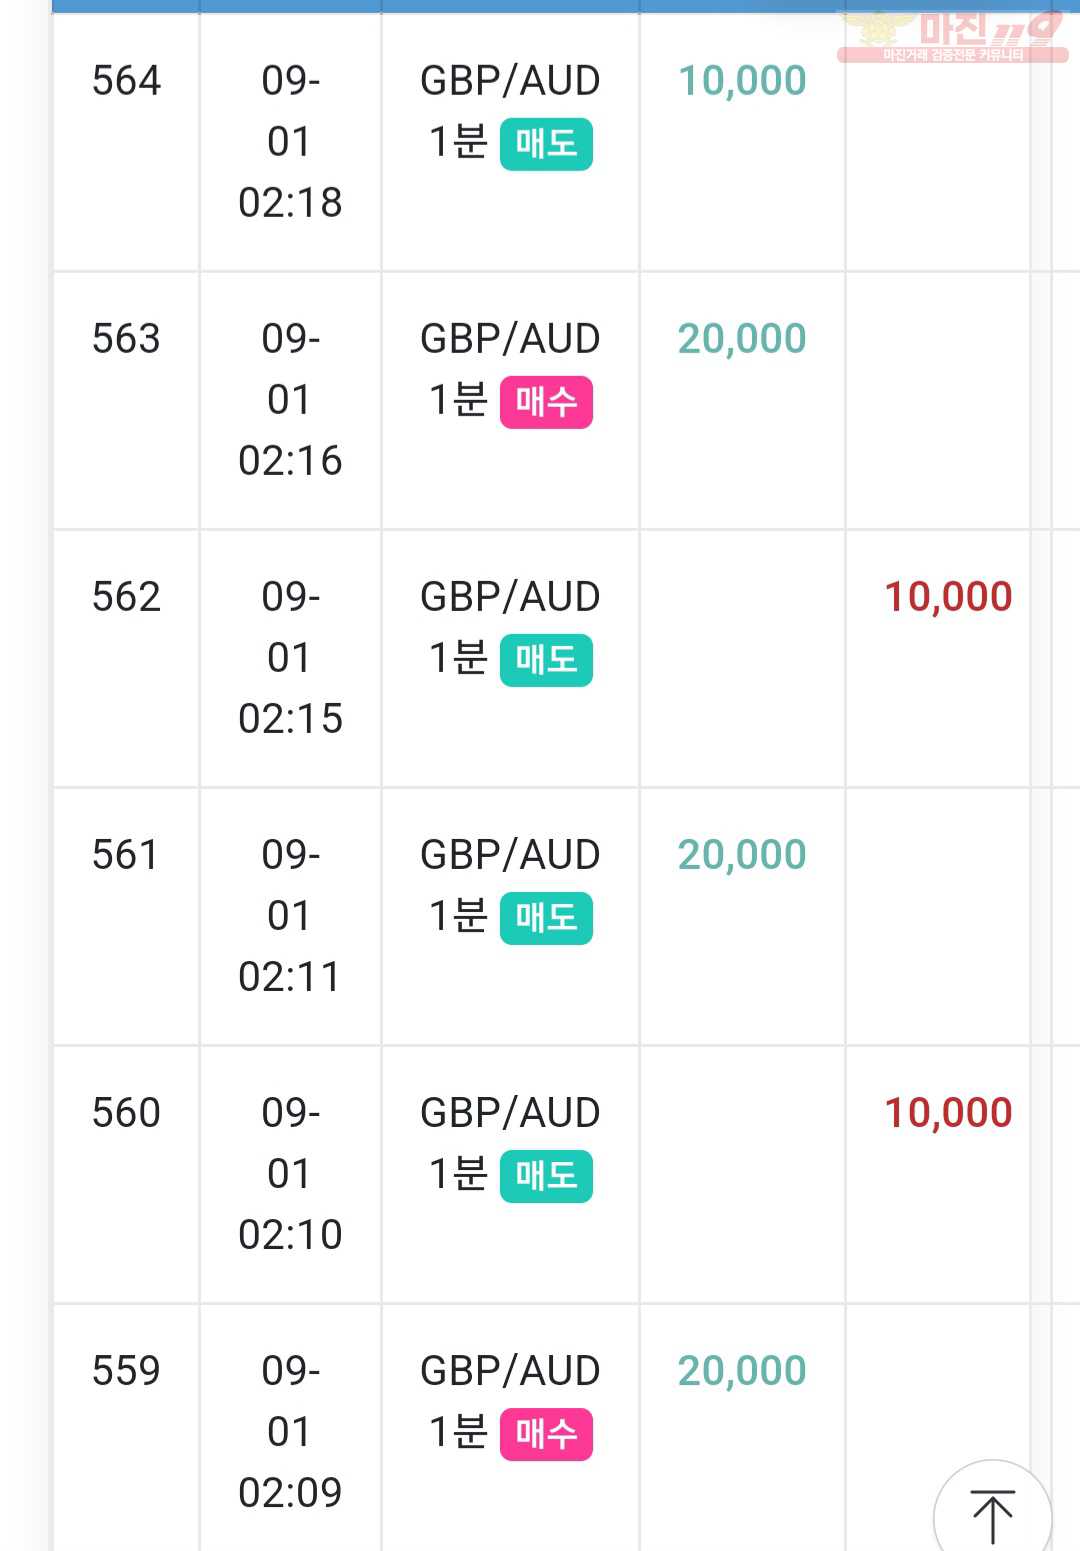The image size is (1080, 1551).
Task: Click the 20,000 profit amount in row 561
Action: tap(742, 855)
